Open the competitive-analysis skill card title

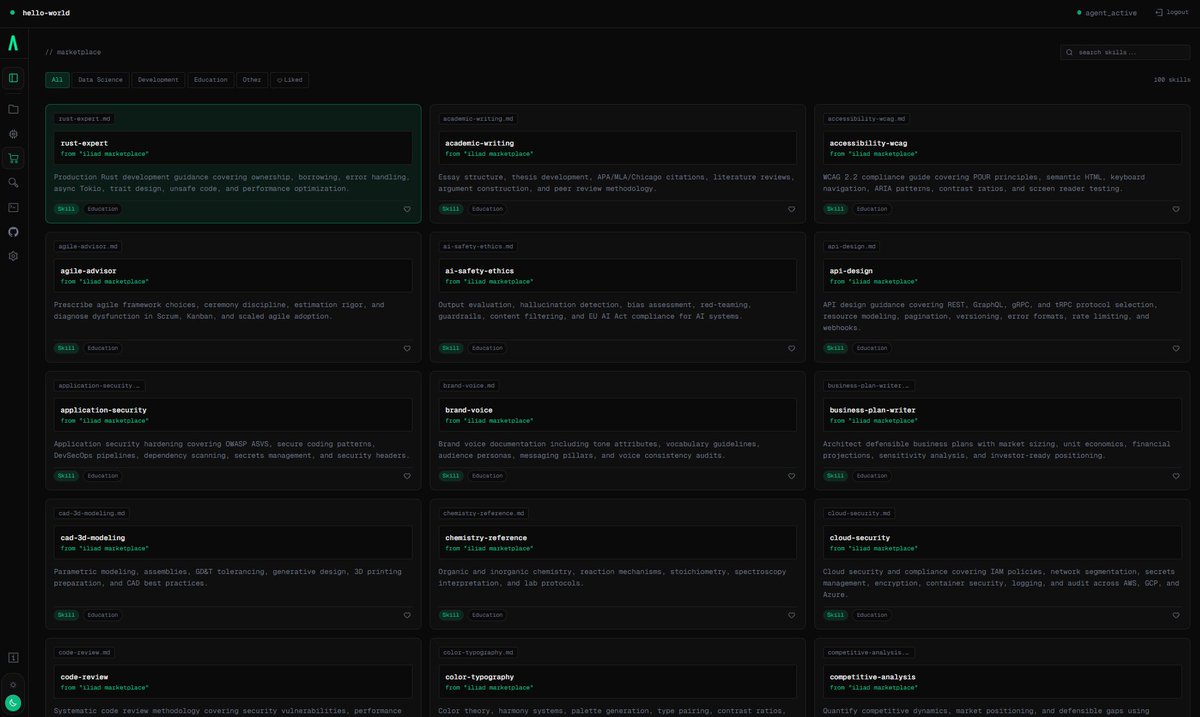tap(873, 676)
